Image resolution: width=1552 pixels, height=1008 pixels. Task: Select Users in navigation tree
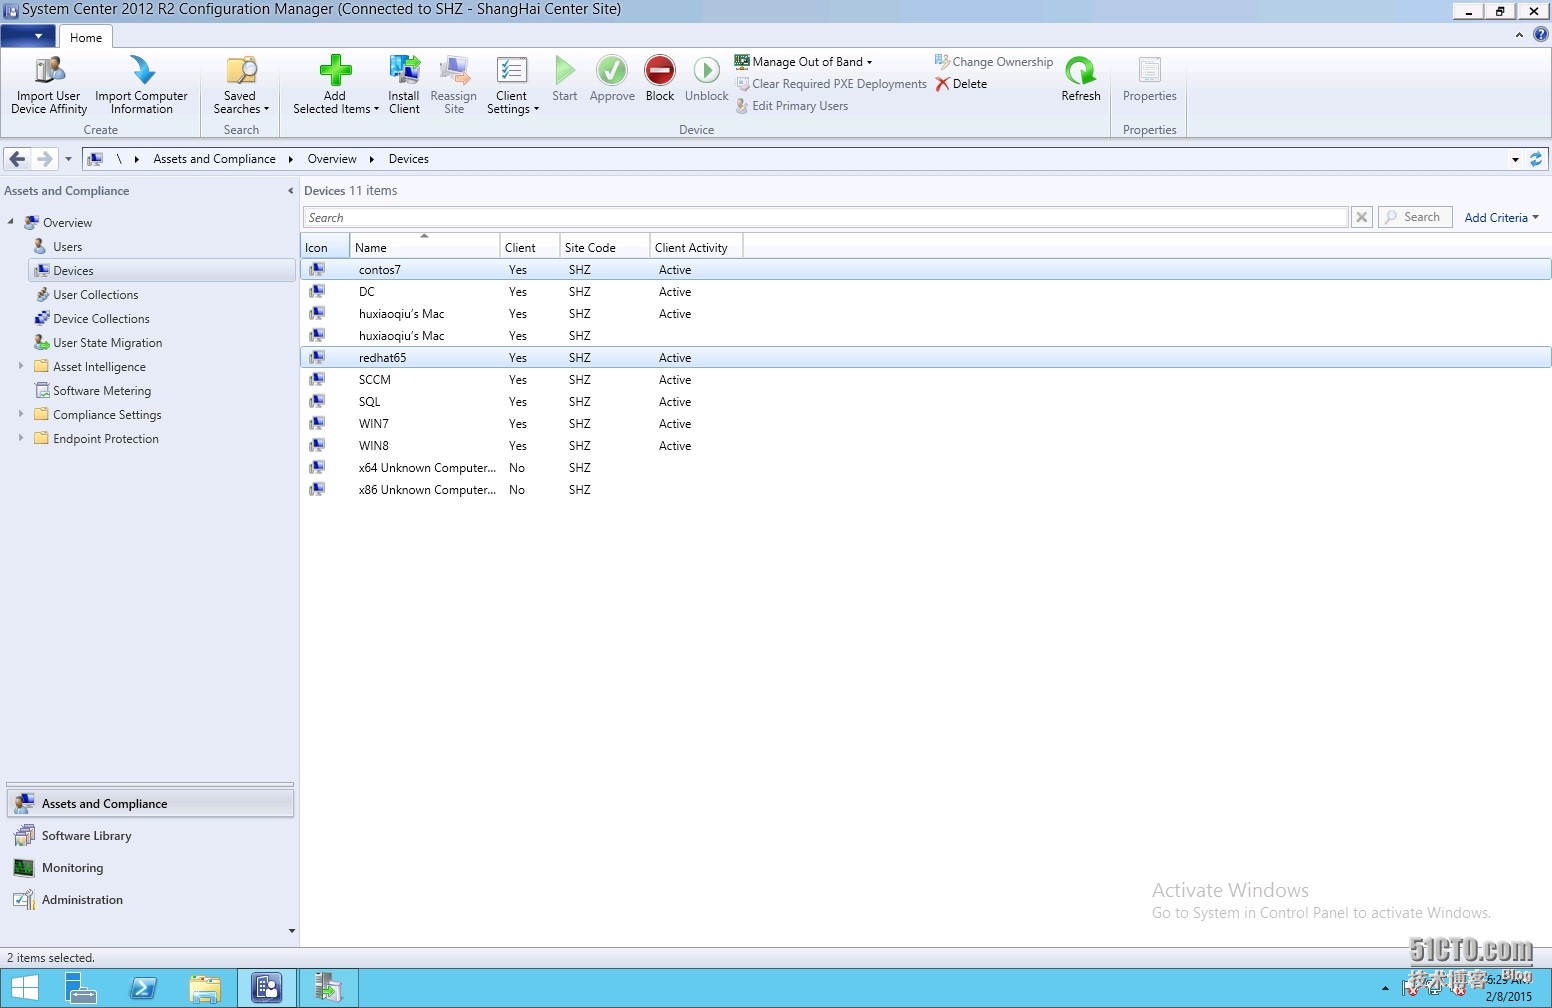click(x=68, y=247)
